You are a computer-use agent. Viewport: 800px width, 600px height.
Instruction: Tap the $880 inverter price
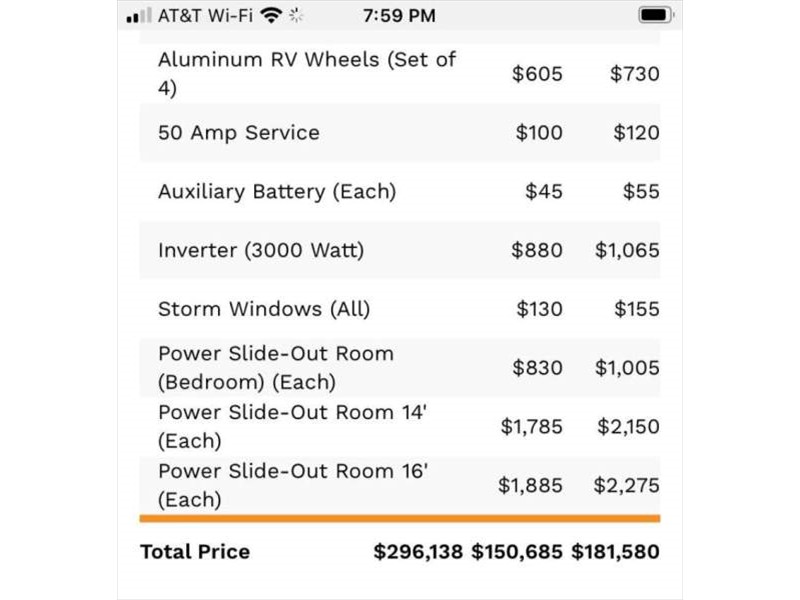point(537,250)
